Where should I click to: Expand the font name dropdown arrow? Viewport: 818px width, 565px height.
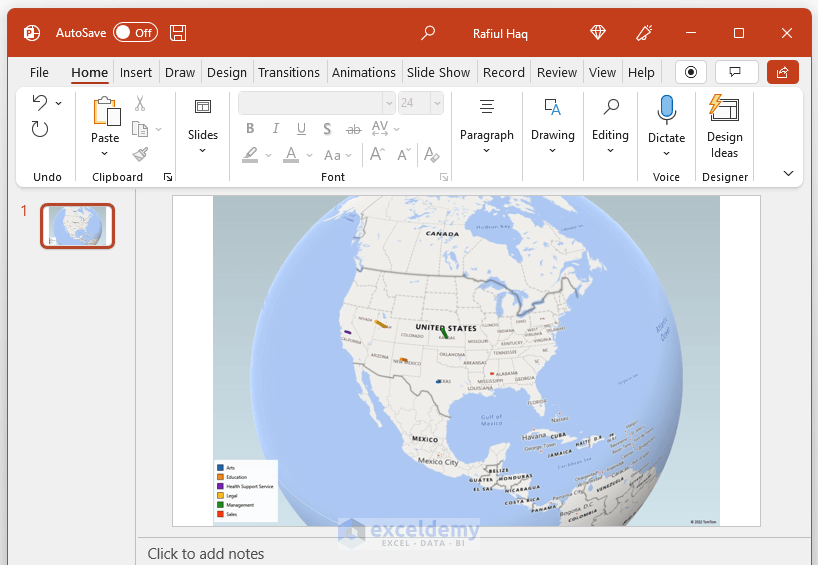tap(389, 103)
